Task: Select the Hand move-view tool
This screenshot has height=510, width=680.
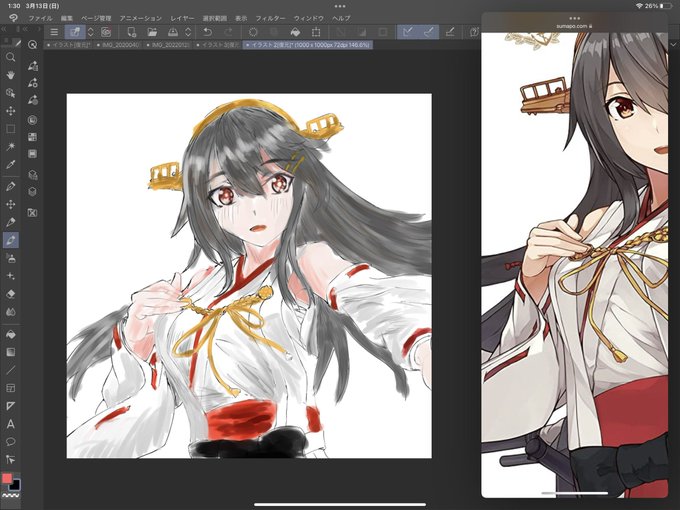Action: pyautogui.click(x=10, y=75)
